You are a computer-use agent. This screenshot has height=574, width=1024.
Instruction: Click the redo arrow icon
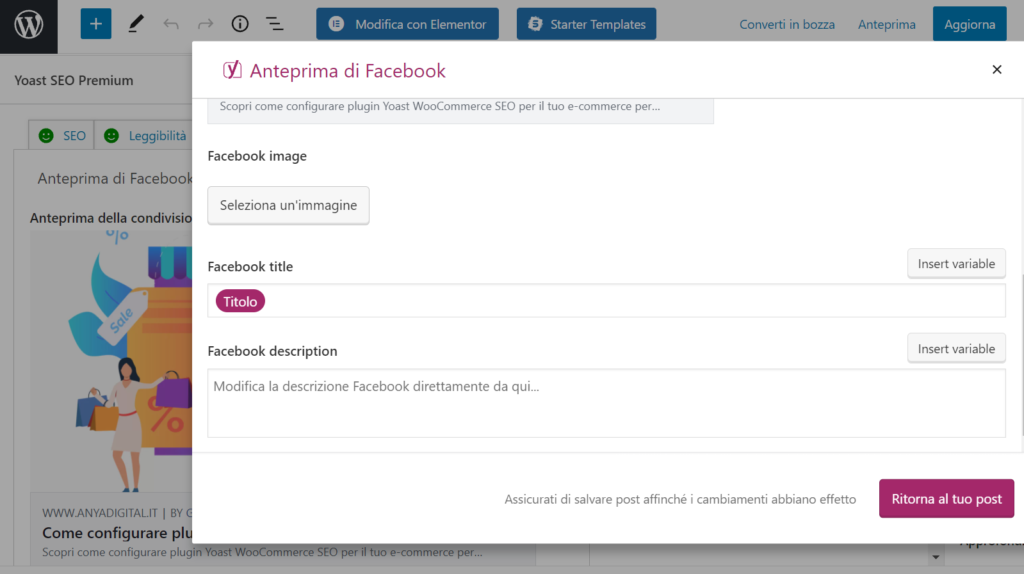click(206, 24)
